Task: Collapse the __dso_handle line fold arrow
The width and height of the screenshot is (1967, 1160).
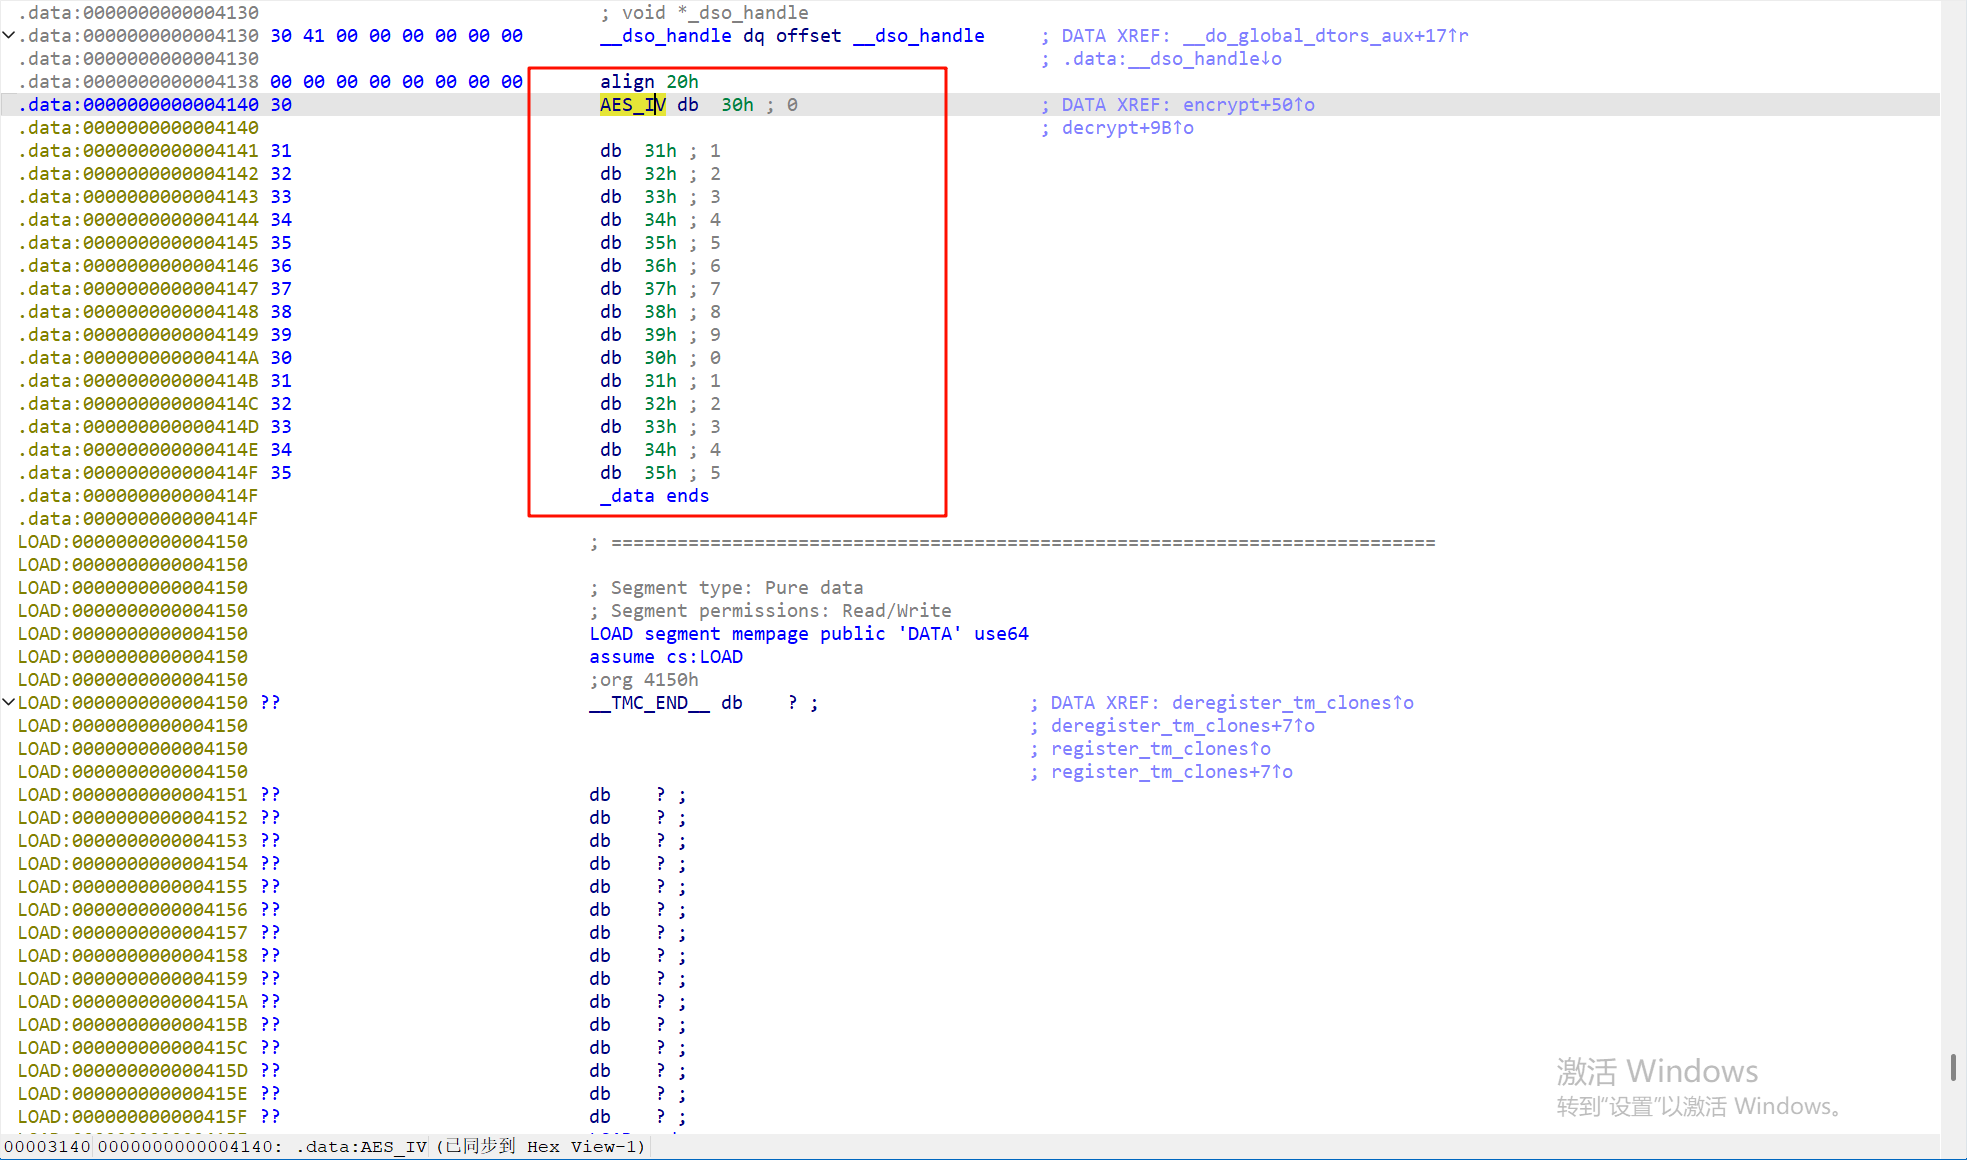Action: point(9,36)
